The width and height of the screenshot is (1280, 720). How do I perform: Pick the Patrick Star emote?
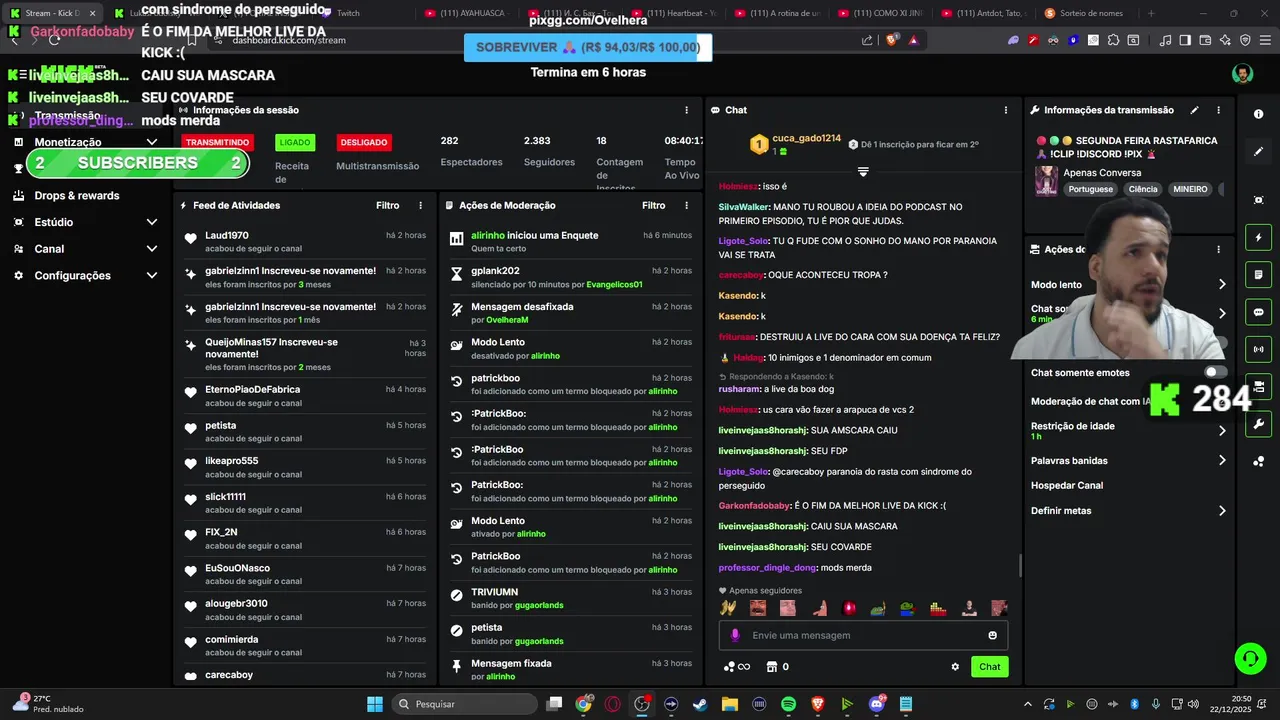[x=818, y=608]
